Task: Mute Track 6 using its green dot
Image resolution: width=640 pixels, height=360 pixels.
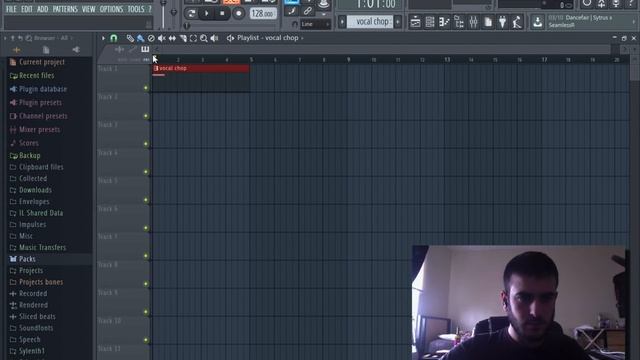Action: [146, 228]
